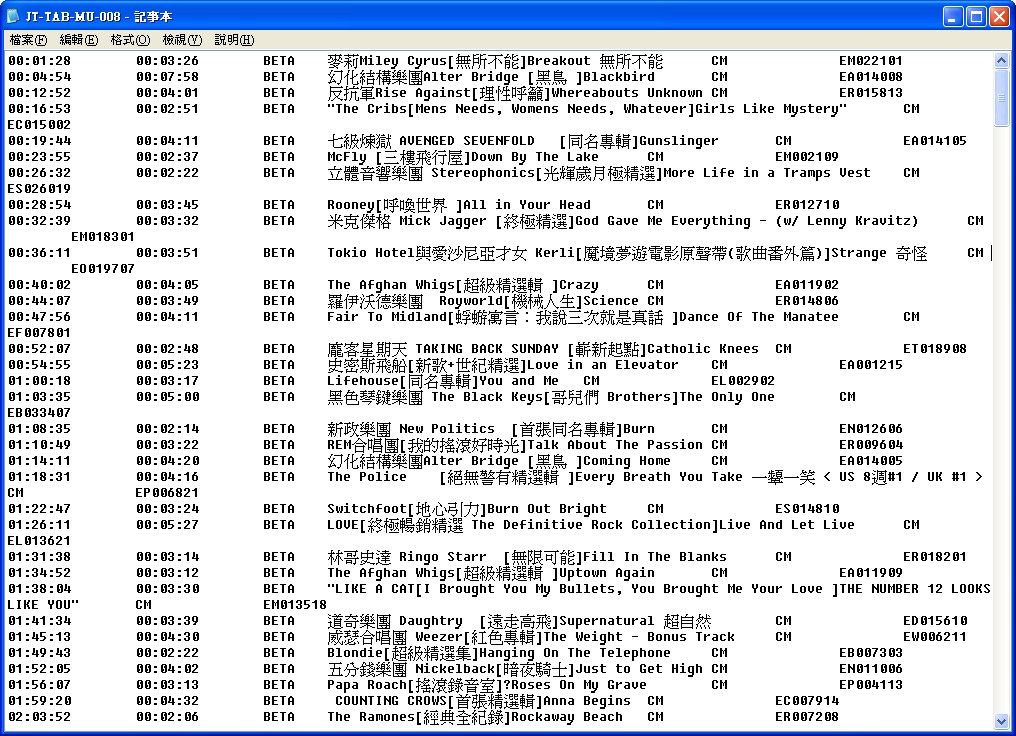Click the text Mick Jagger
The width and height of the screenshot is (1016, 736).
[x=443, y=221]
